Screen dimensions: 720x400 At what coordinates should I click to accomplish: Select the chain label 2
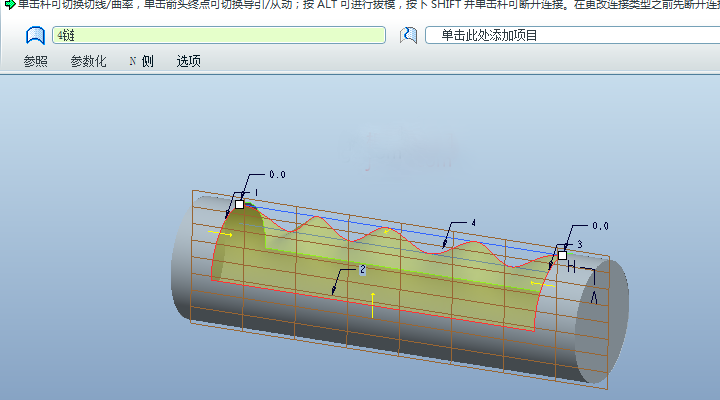click(x=362, y=270)
